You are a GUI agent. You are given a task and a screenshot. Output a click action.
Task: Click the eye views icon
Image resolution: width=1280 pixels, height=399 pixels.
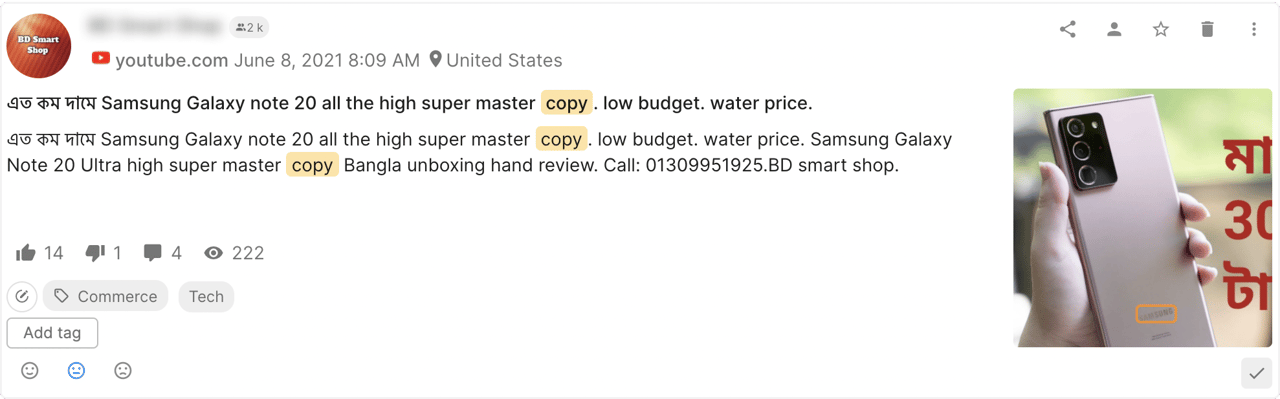tap(213, 253)
